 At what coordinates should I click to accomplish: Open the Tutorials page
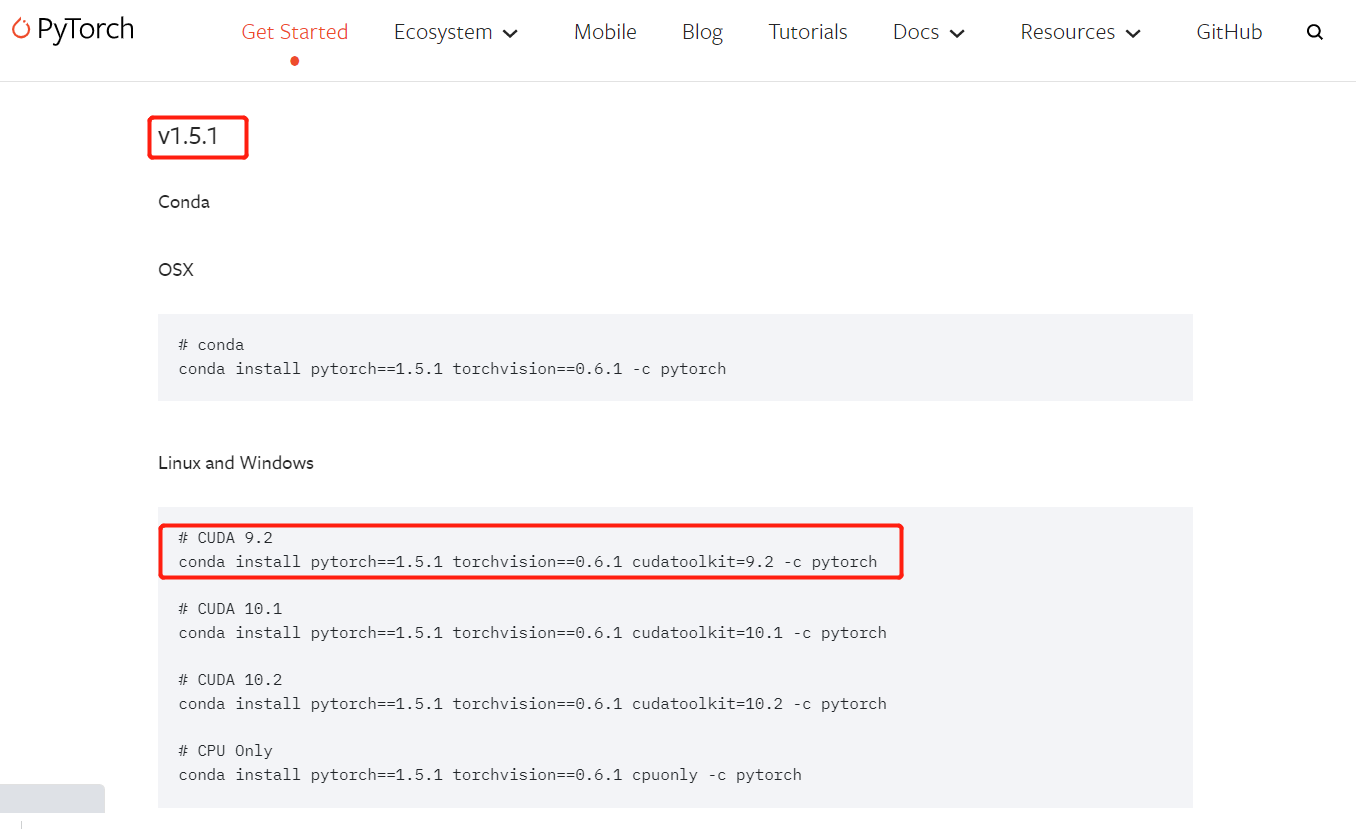[x=808, y=32]
